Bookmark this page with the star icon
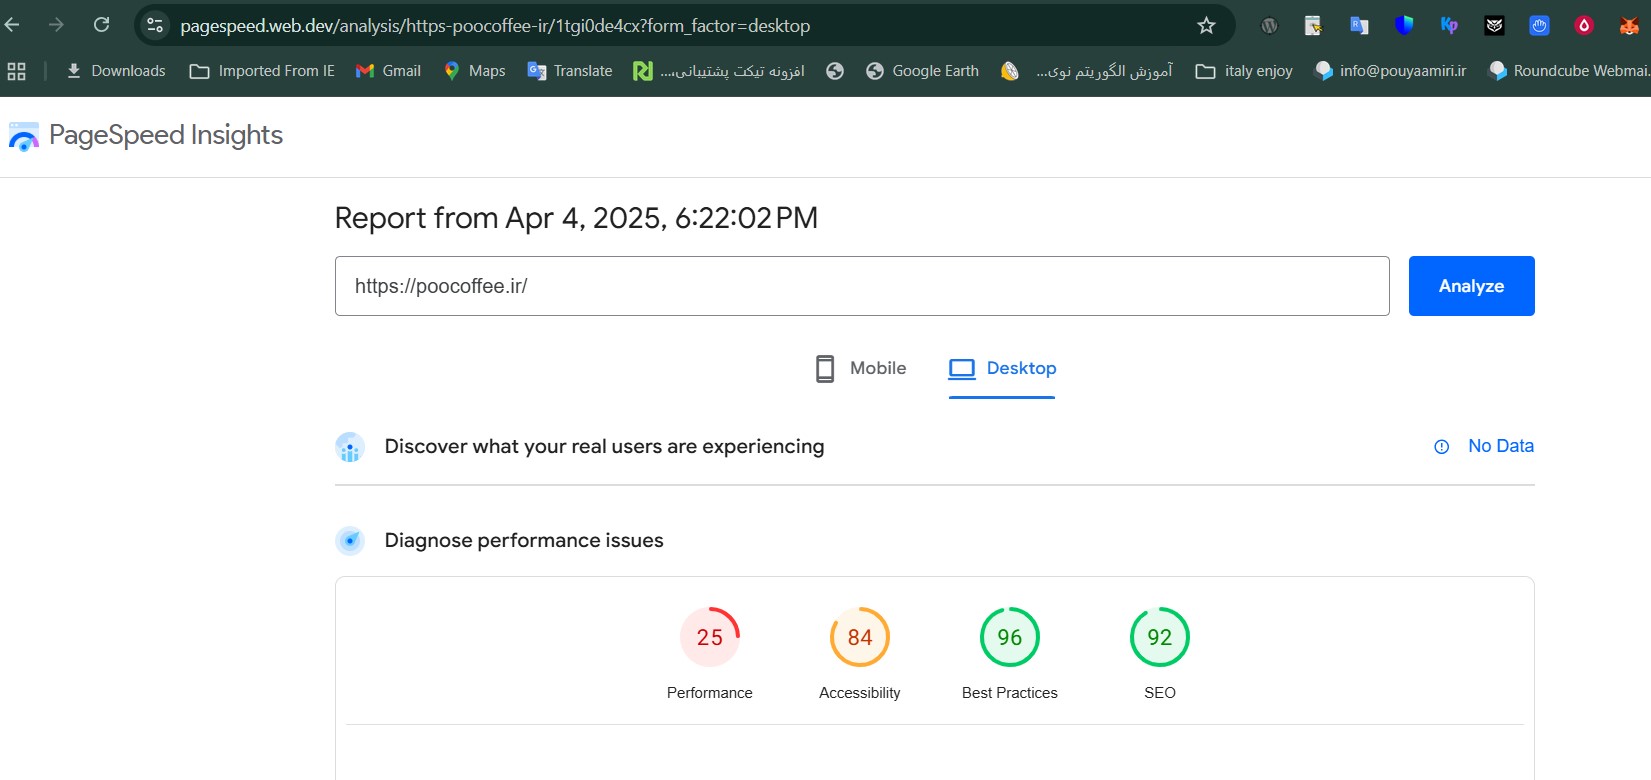The image size is (1651, 780). tap(1206, 26)
